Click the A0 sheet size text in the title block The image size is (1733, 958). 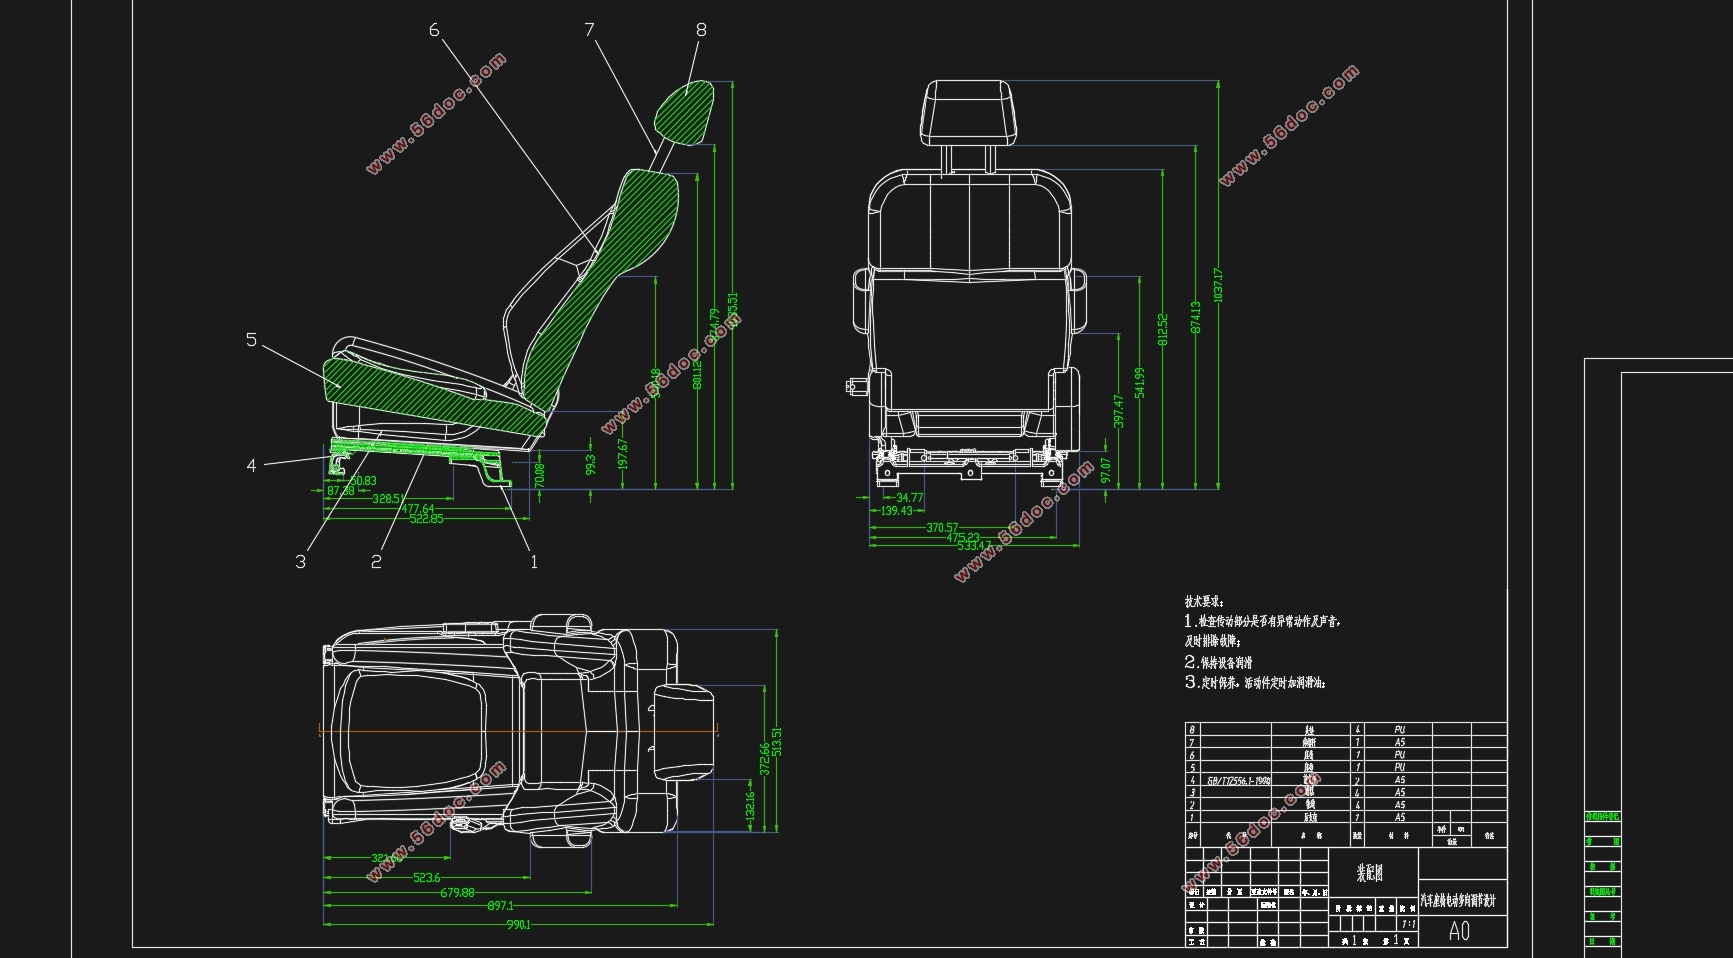[x=1459, y=931]
